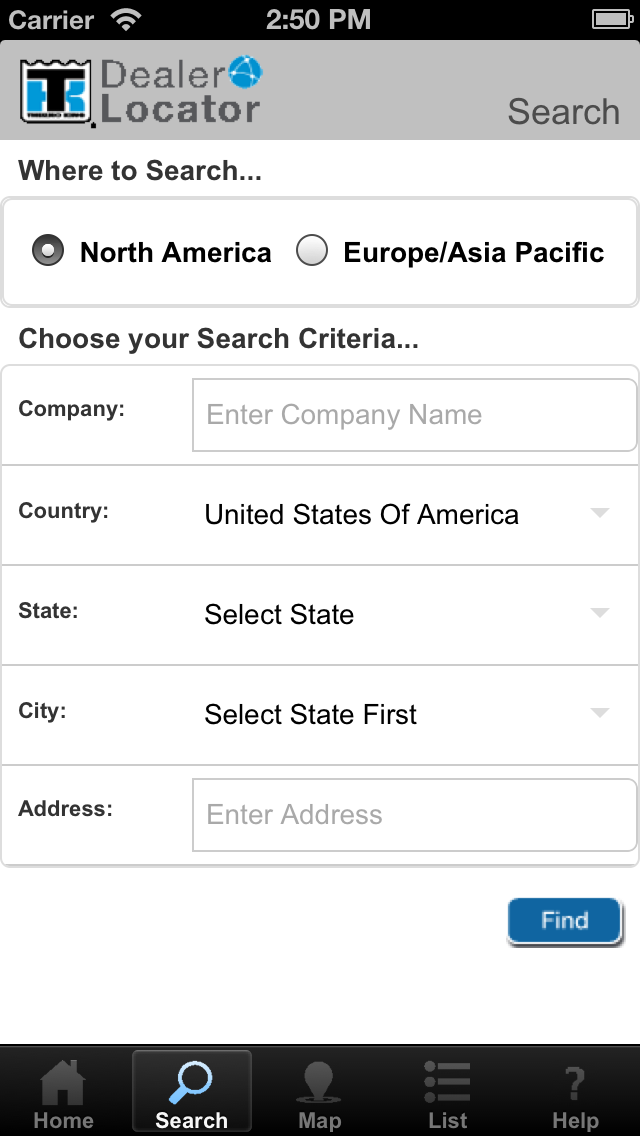The height and width of the screenshot is (1136, 640).
Task: Tap the Home house icon
Action: pyautogui.click(x=63, y=1085)
